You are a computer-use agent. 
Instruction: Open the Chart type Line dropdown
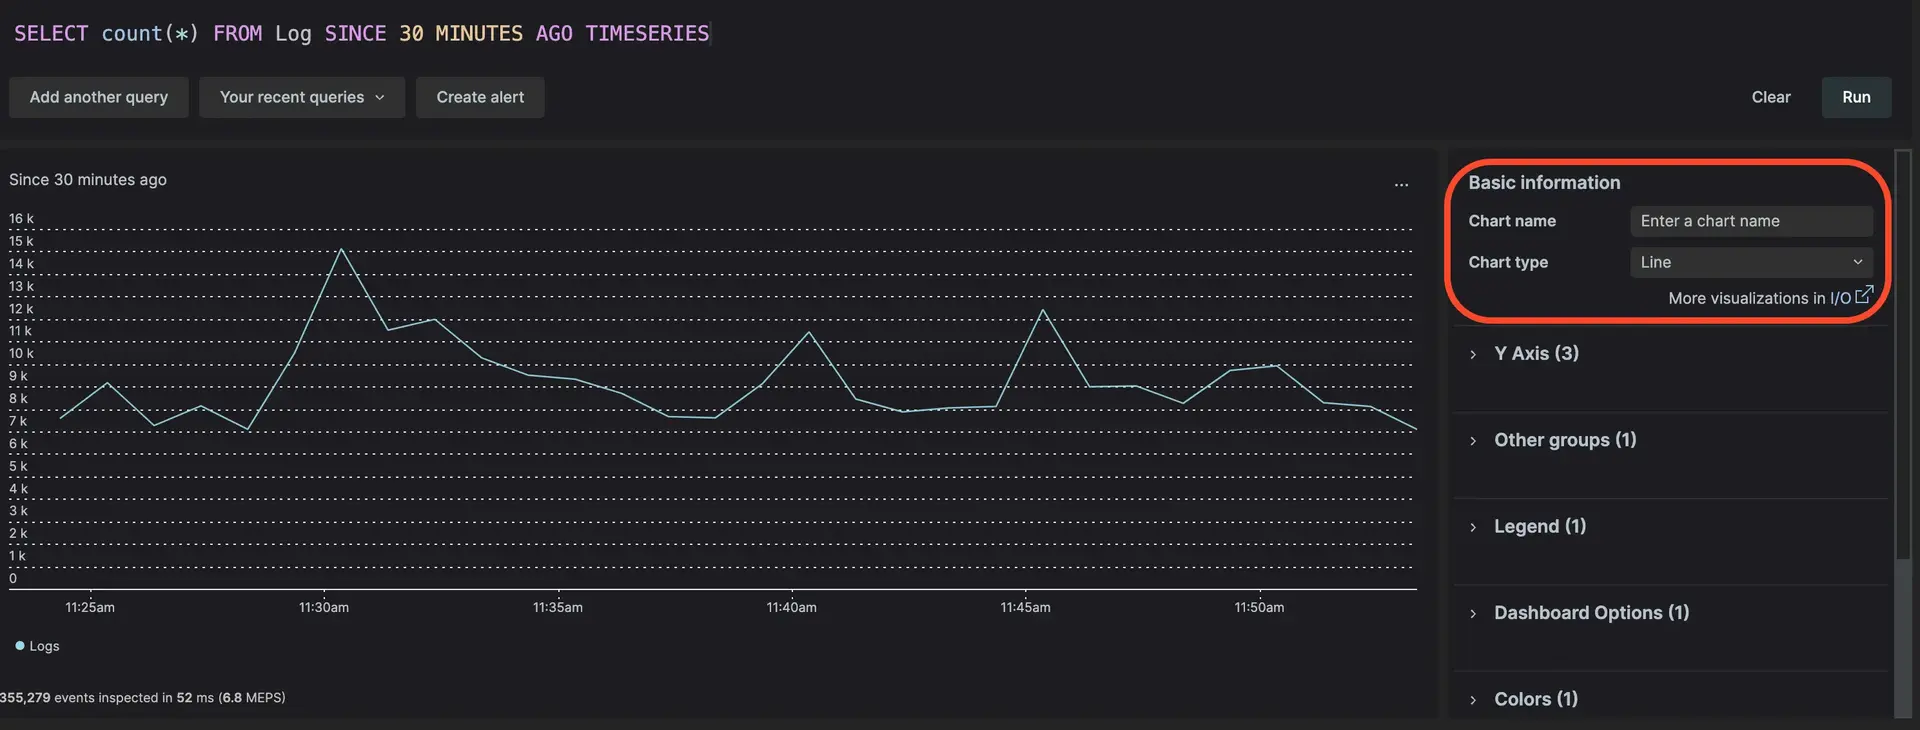click(1751, 262)
